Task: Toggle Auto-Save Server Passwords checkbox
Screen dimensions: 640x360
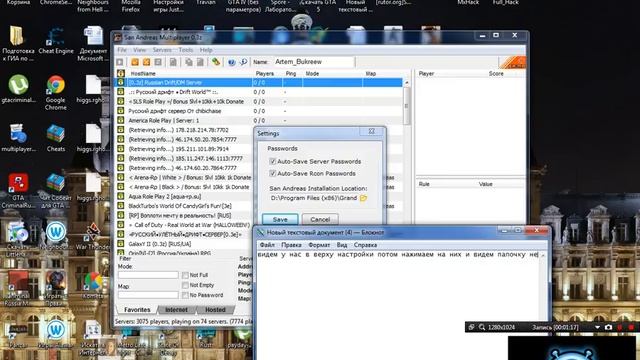Action: tap(273, 161)
